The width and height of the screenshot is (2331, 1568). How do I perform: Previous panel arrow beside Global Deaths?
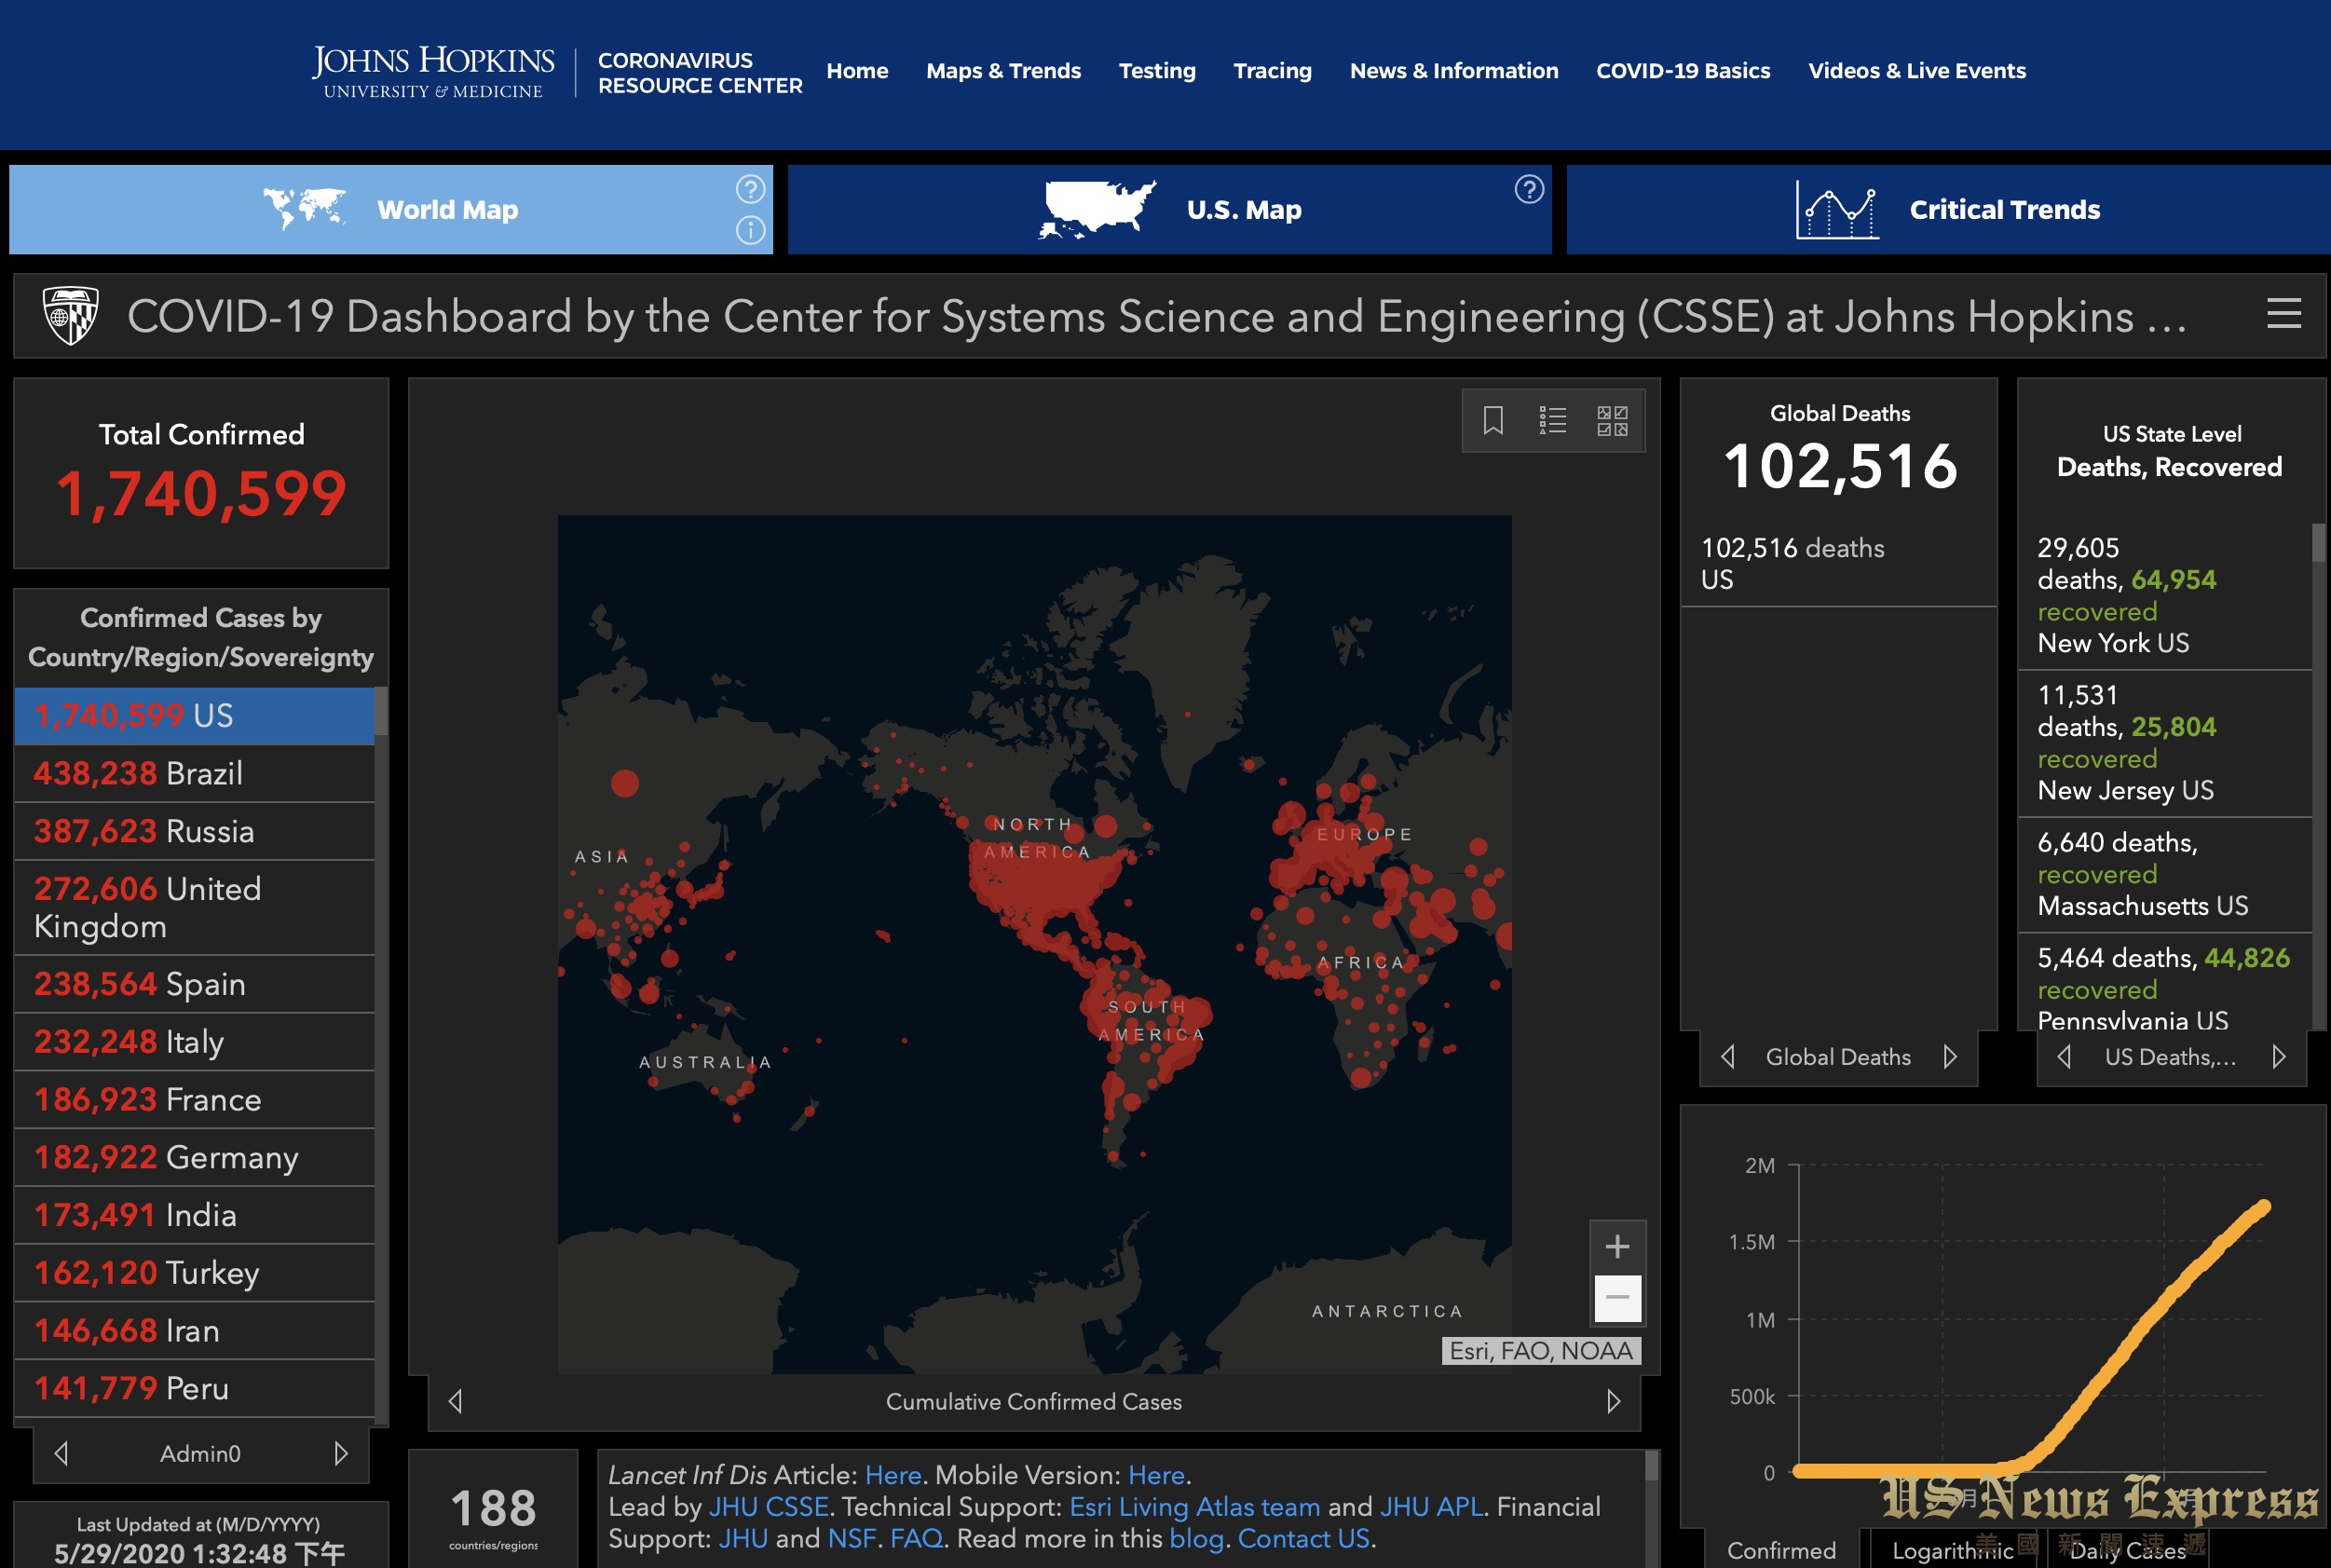pyautogui.click(x=1728, y=1057)
